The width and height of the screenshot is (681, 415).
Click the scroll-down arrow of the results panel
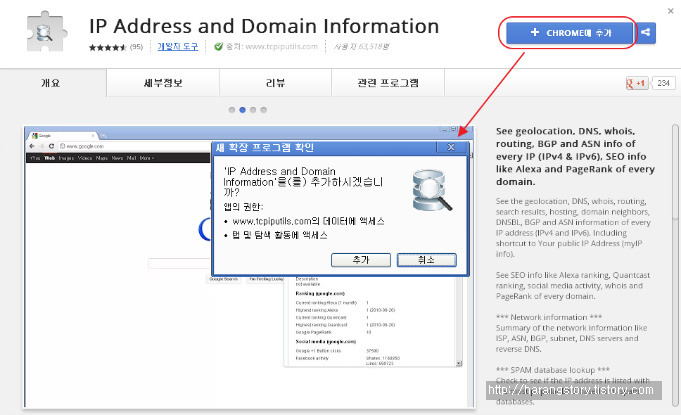[x=459, y=363]
